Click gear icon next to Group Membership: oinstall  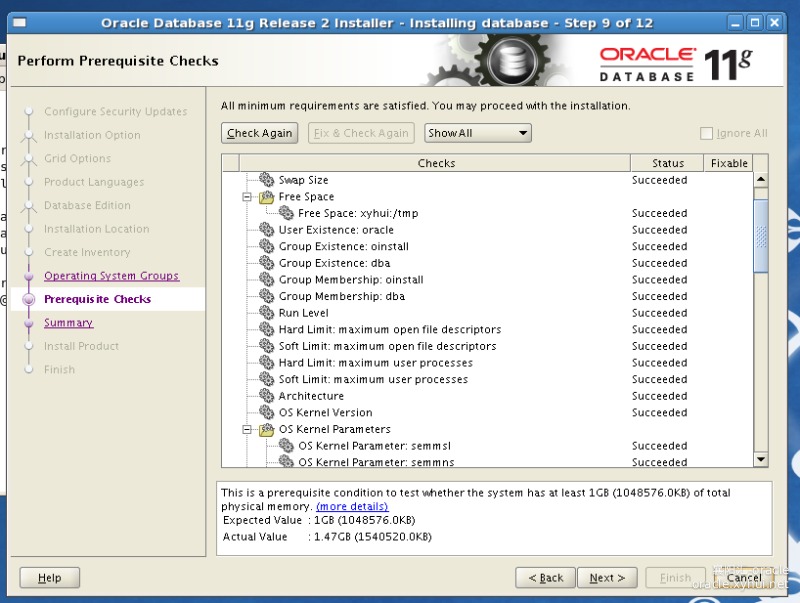pyautogui.click(x=266, y=279)
